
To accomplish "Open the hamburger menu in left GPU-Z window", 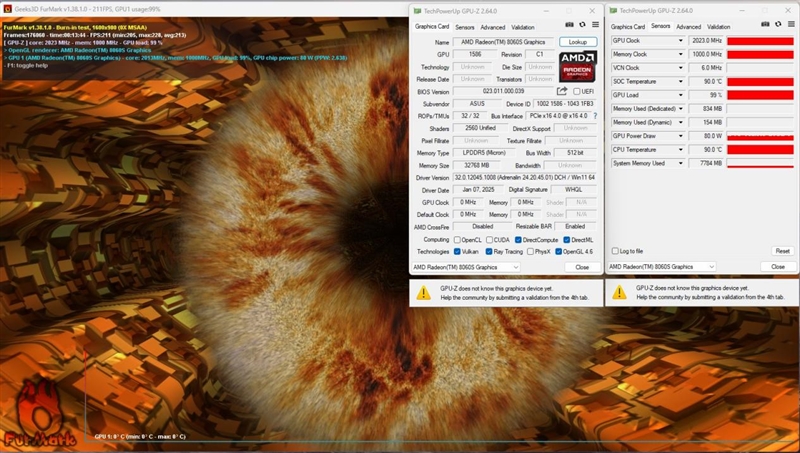I will [596, 24].
